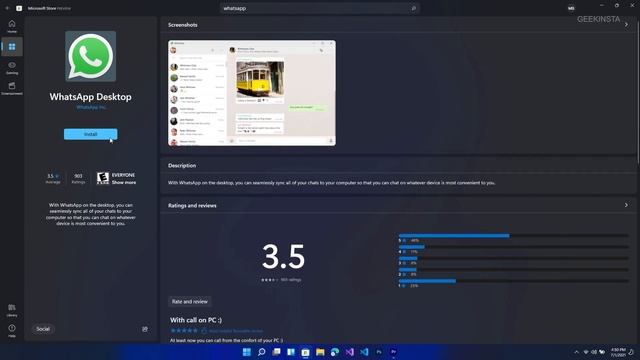Viewport: 640px width, 360px height.
Task: Open the WhatsApp Inc. publisher link
Action: pyautogui.click(x=91, y=107)
